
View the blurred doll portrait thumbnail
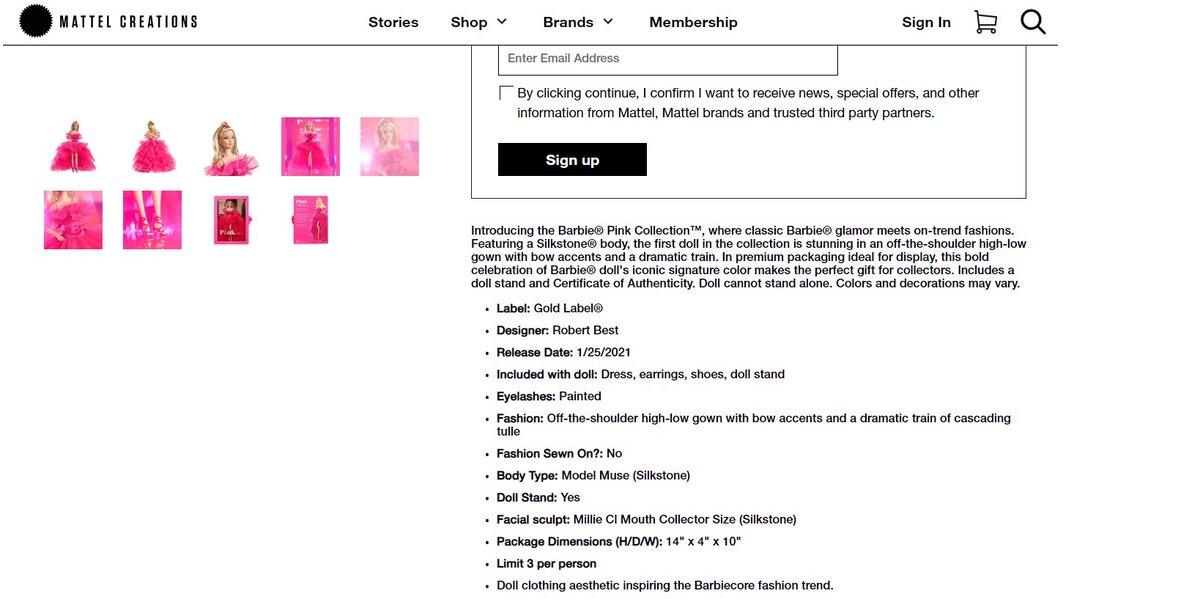[x=389, y=145]
